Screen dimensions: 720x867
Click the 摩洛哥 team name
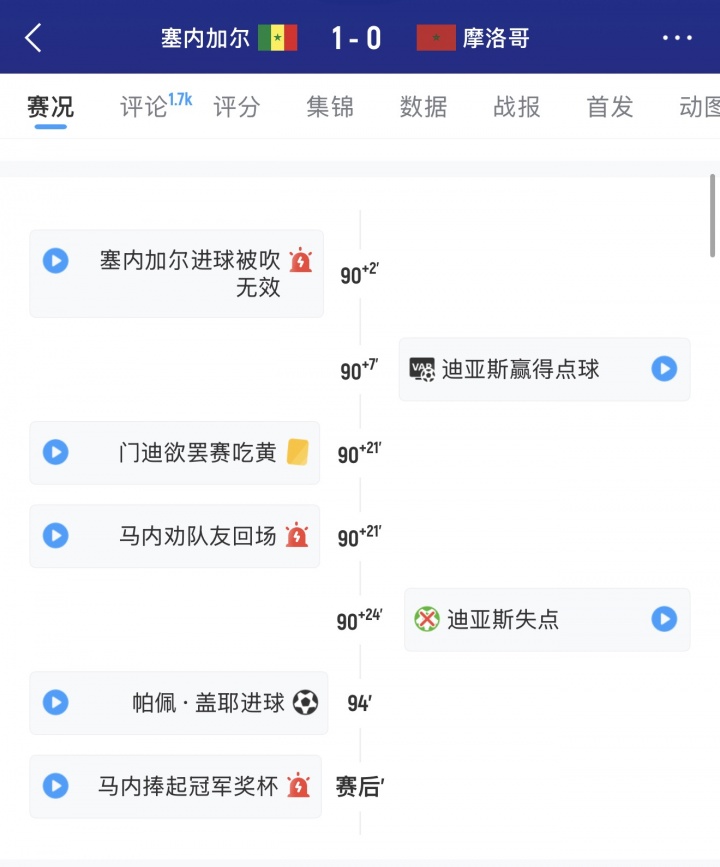496,38
